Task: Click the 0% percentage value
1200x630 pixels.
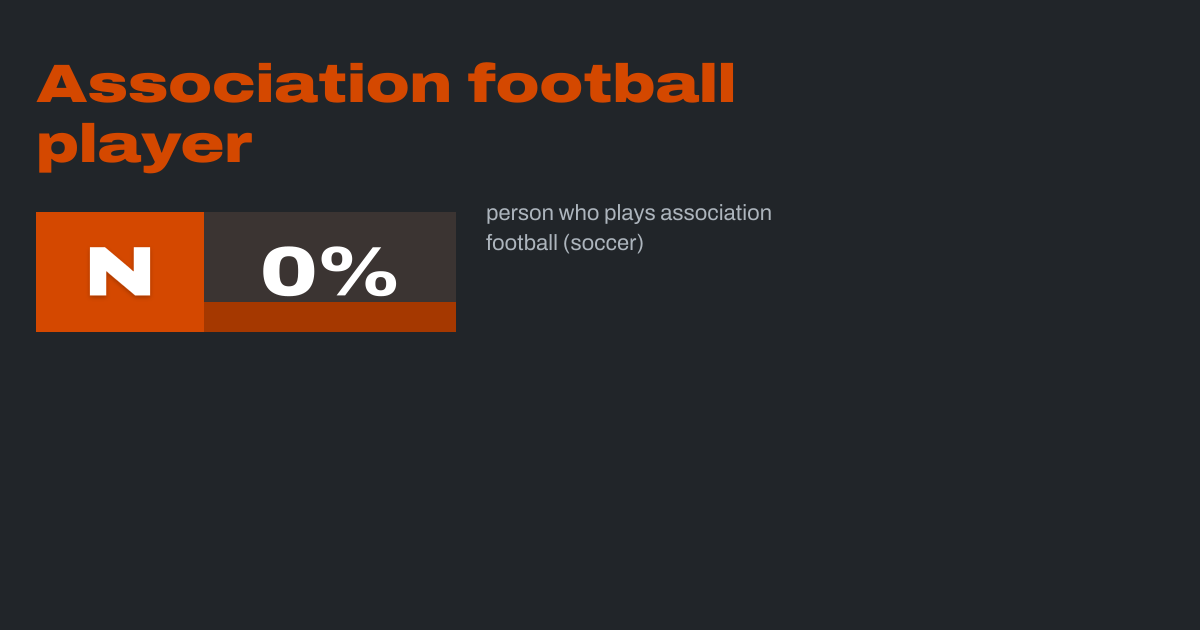Action: coord(329,272)
